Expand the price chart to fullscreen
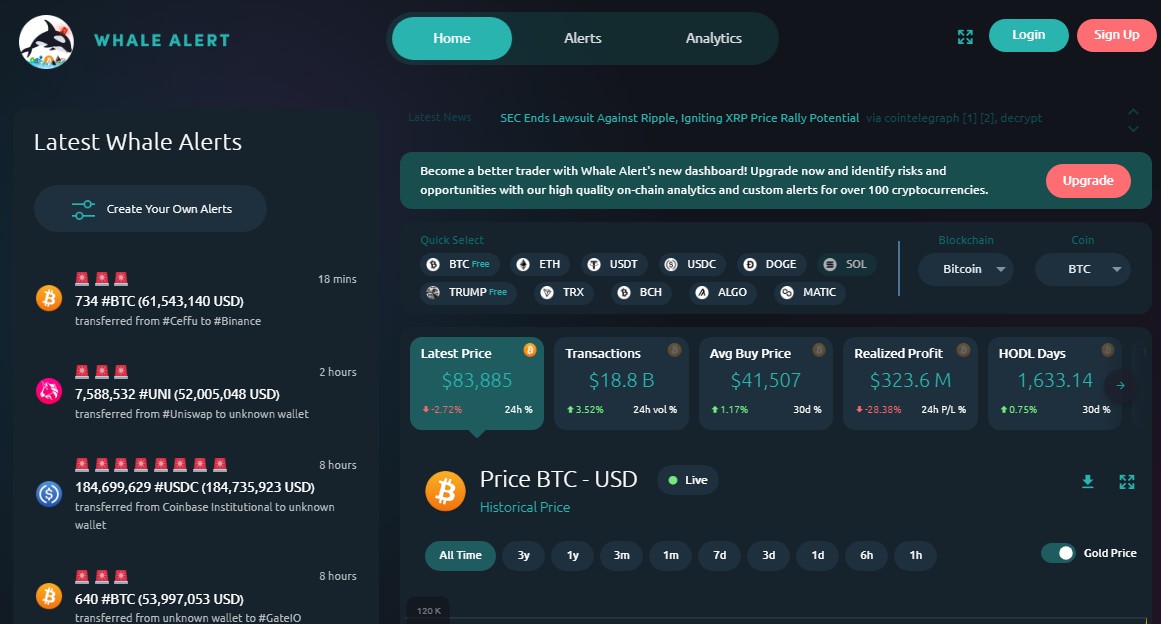Viewport: 1161px width, 624px height. 1127,482
